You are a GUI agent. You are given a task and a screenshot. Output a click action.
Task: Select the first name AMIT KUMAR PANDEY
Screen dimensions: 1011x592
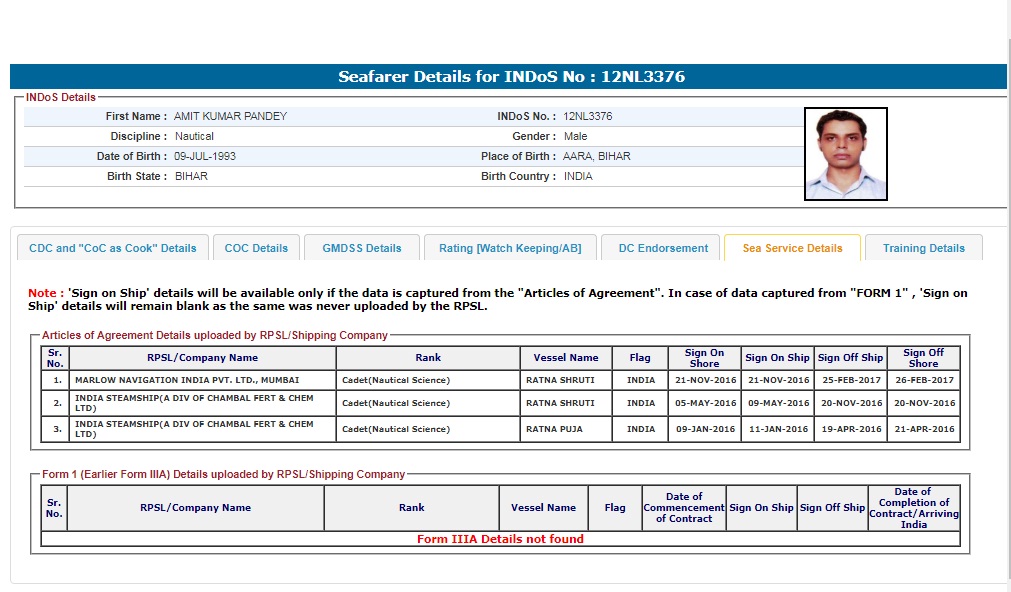[230, 116]
